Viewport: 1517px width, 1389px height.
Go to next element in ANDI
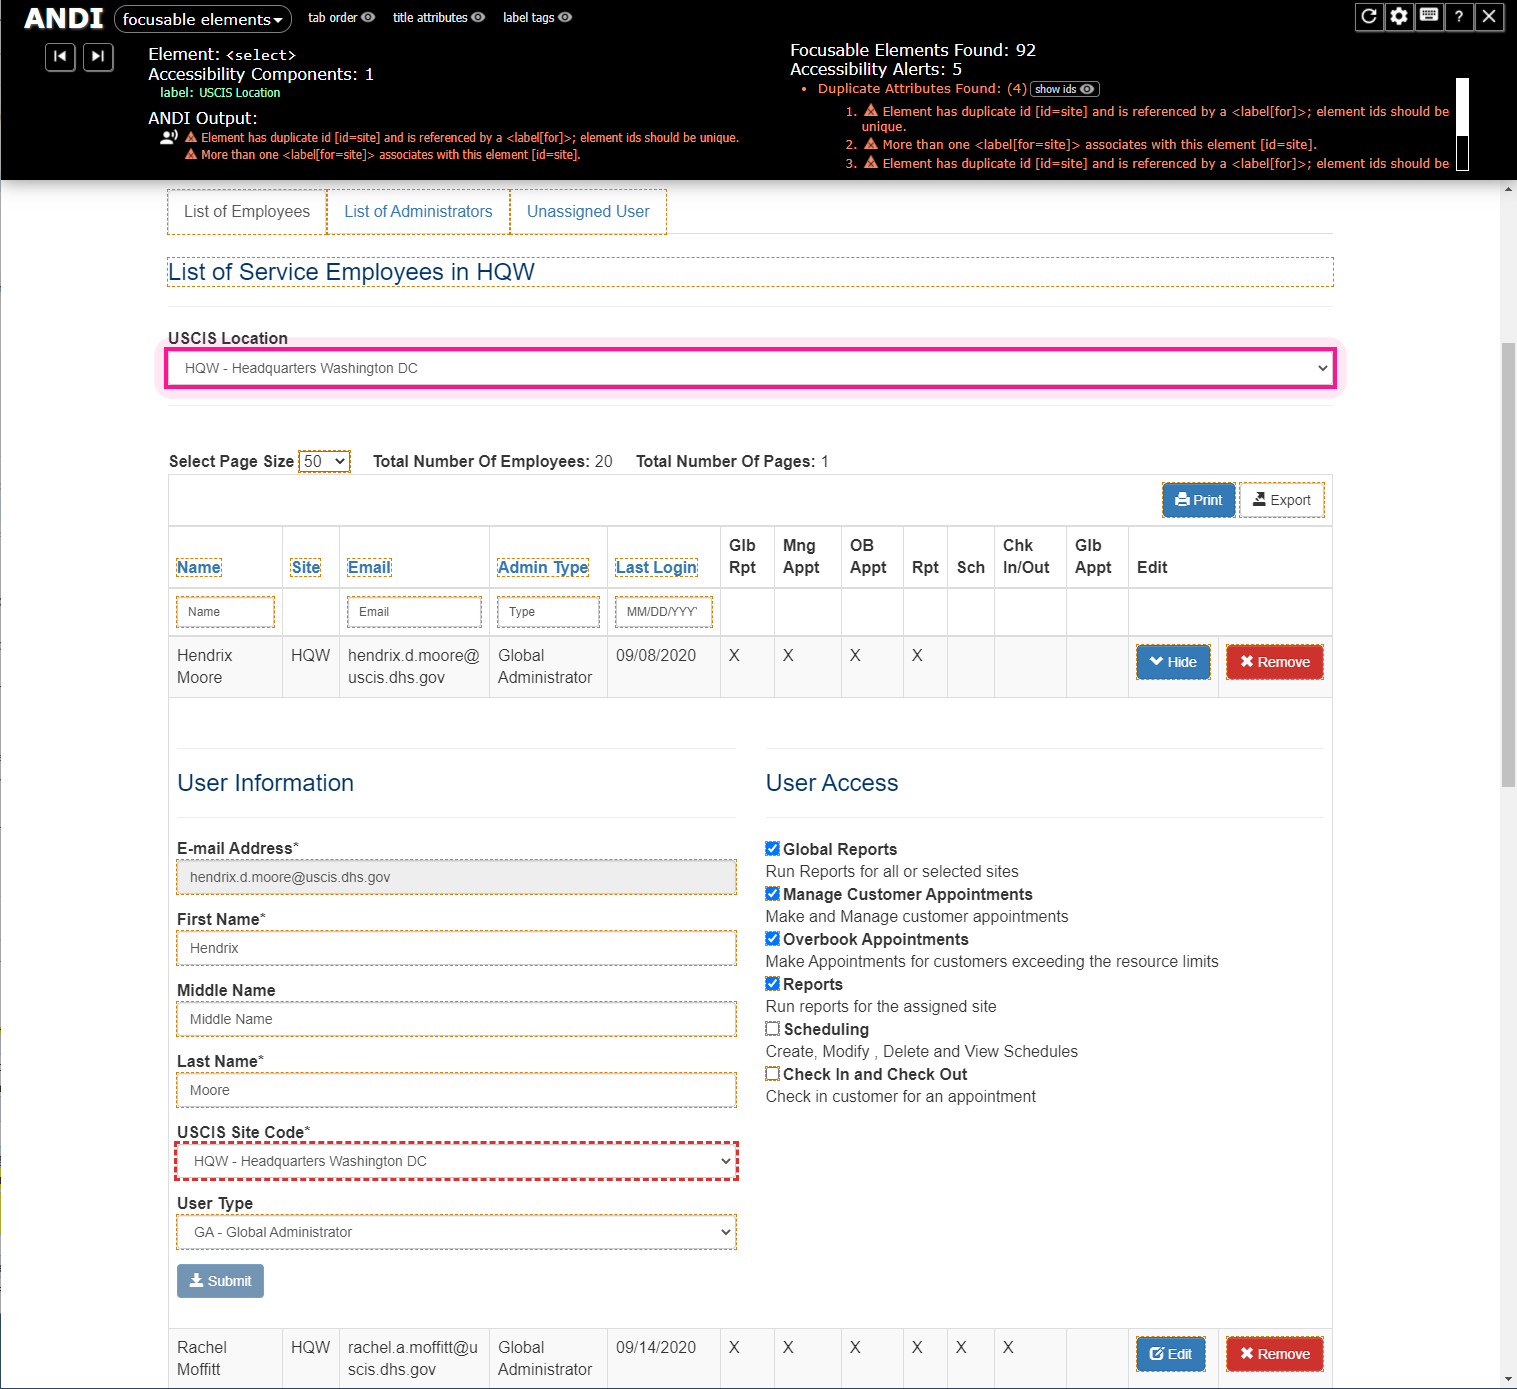[x=98, y=57]
